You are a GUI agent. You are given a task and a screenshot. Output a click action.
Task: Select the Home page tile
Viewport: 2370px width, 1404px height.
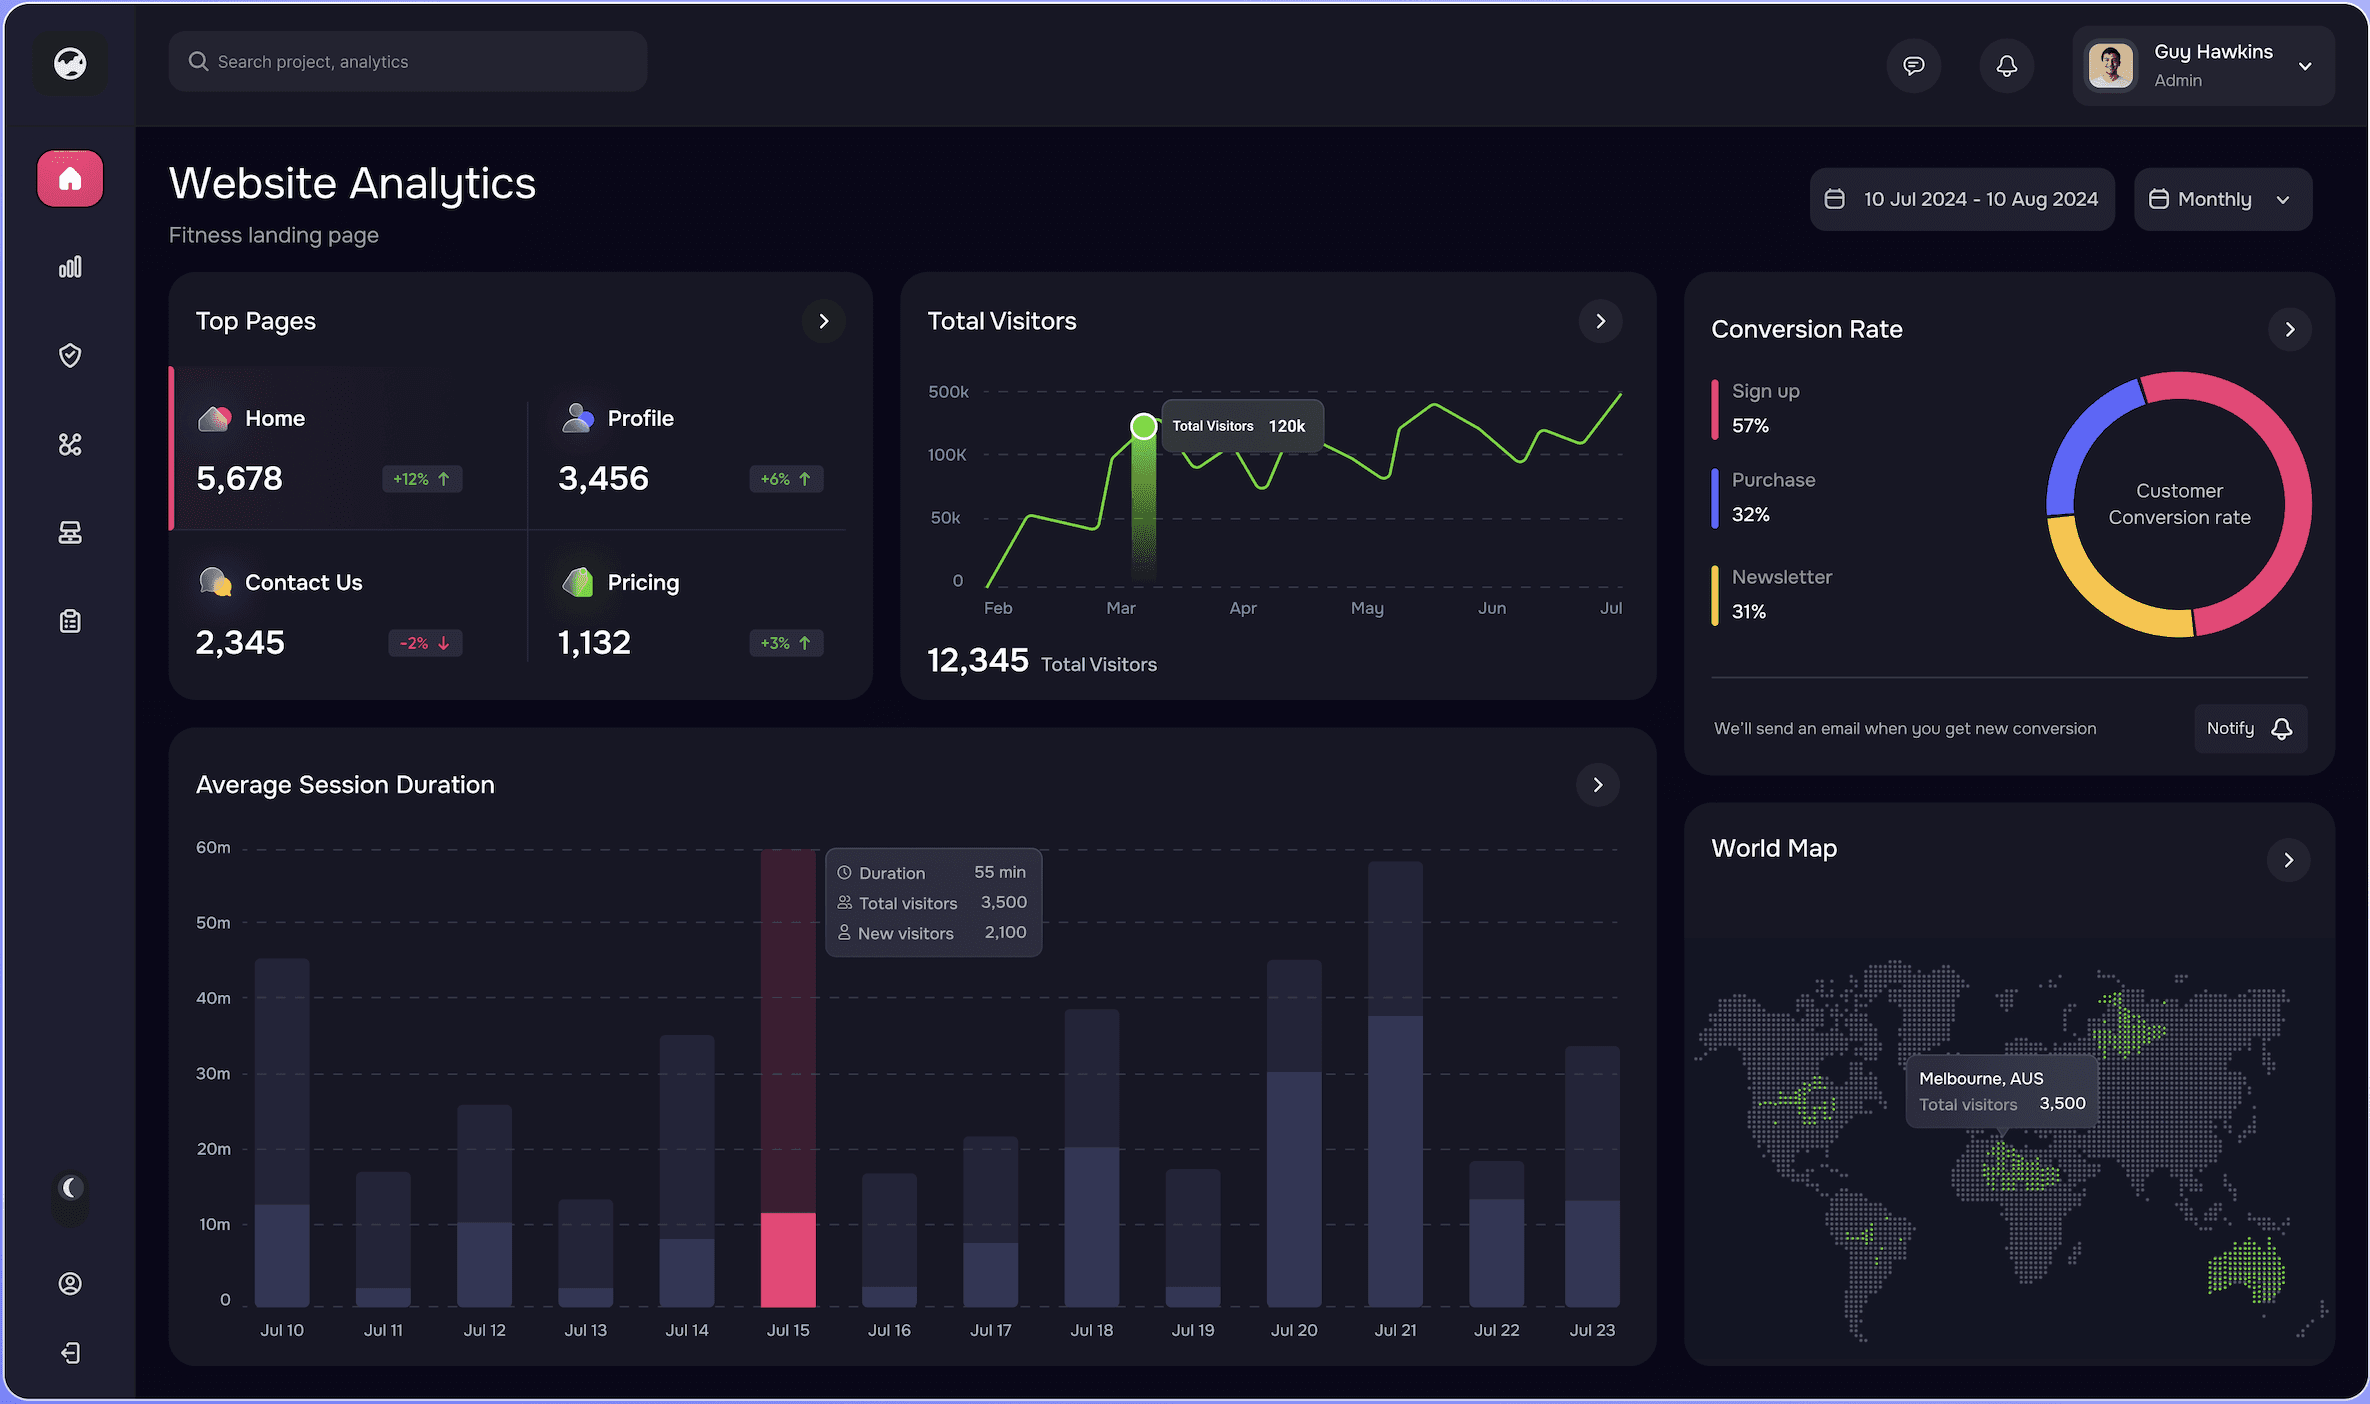348,448
